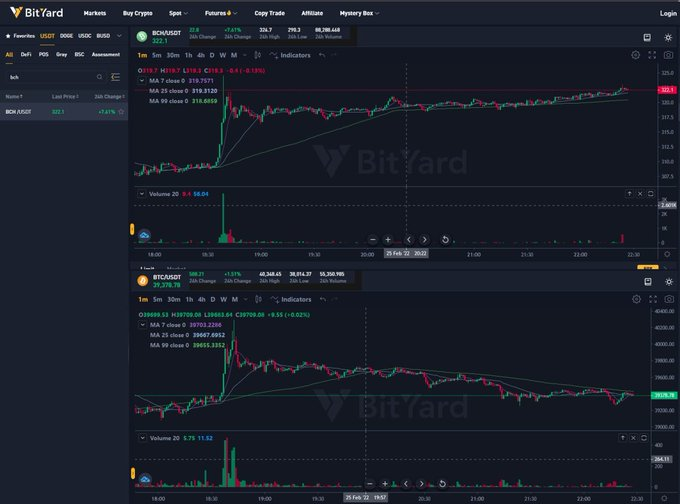Select the DOGE market tab

(66, 36)
